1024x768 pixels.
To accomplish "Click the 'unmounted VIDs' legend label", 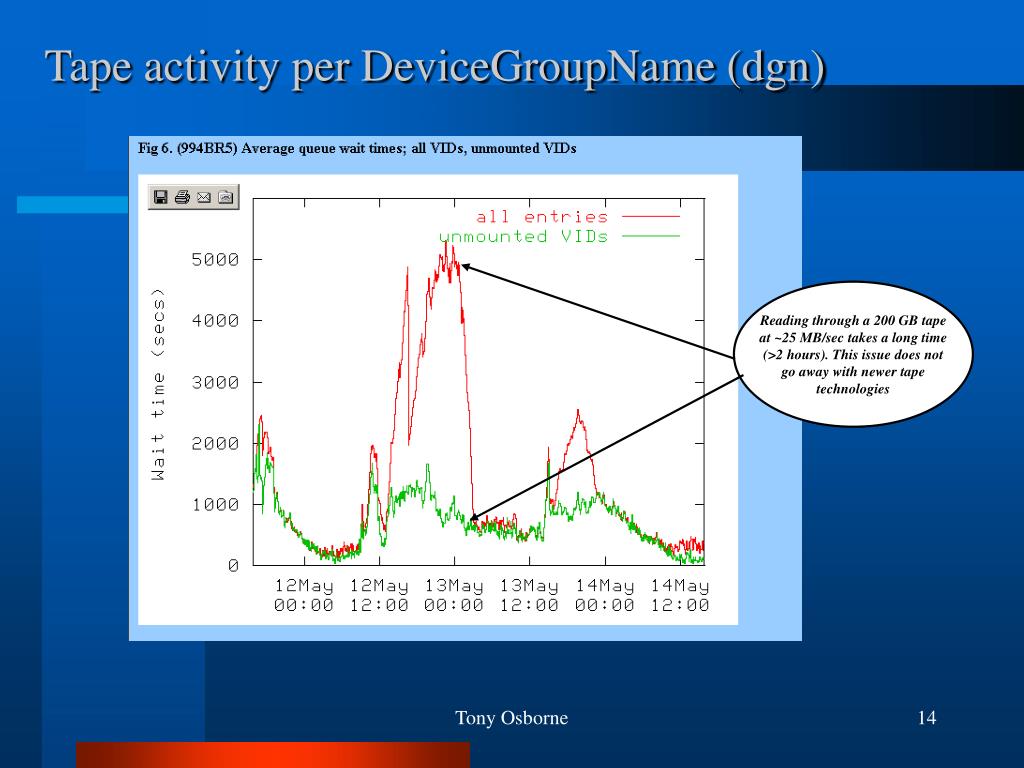I will [x=523, y=236].
